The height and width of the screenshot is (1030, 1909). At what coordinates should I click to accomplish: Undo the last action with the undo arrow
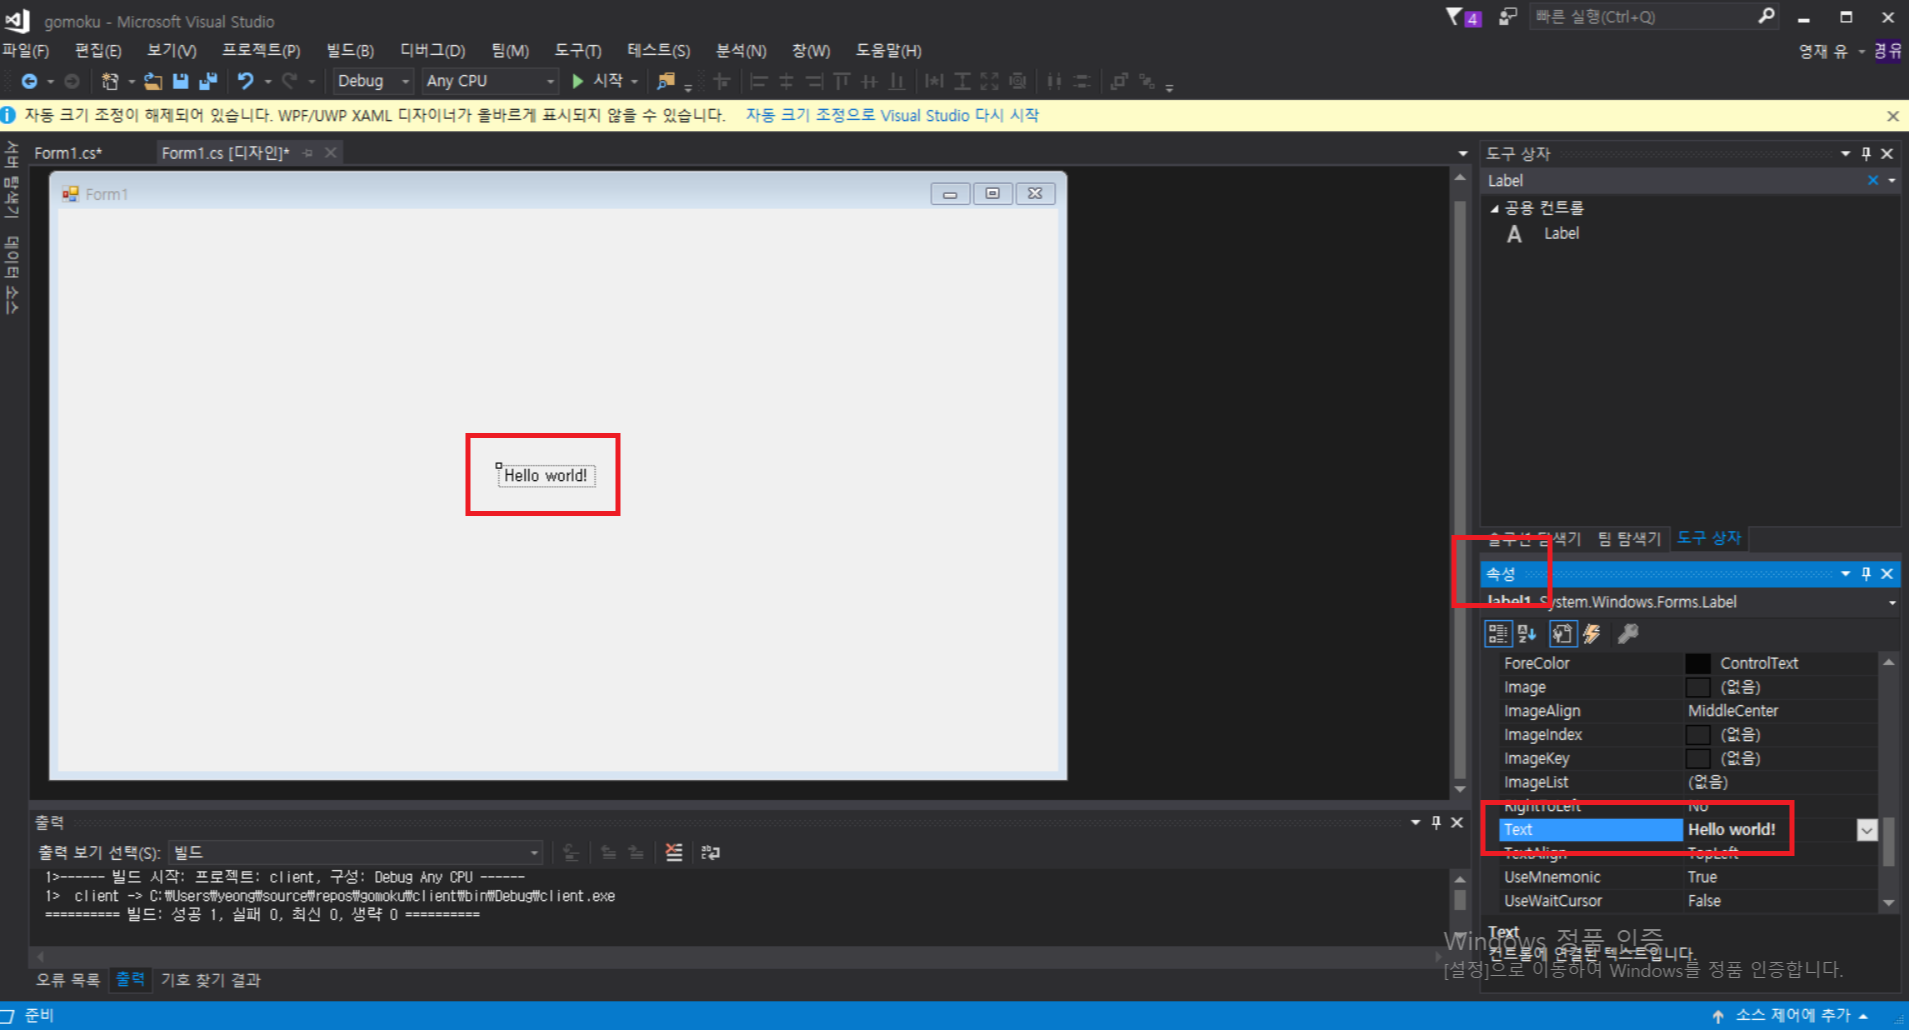click(x=245, y=81)
